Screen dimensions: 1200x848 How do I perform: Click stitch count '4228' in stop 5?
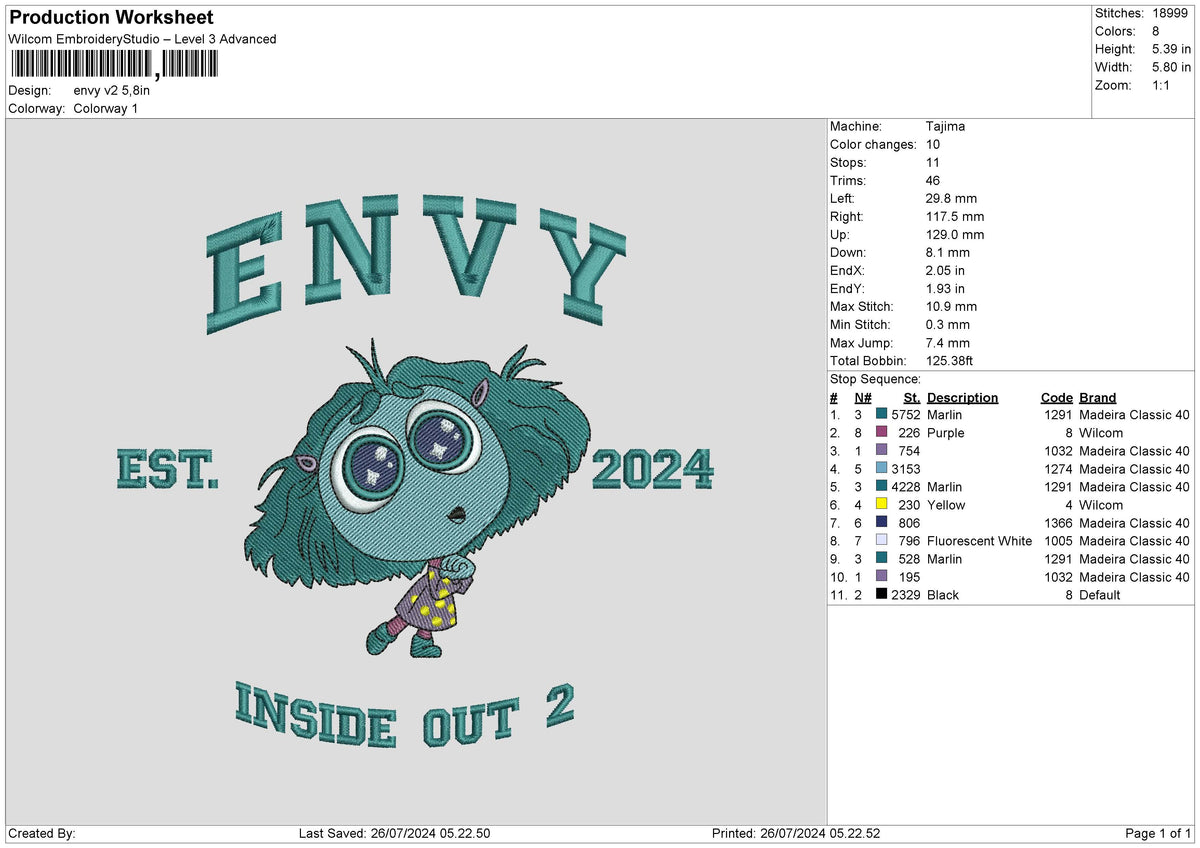click(x=905, y=487)
